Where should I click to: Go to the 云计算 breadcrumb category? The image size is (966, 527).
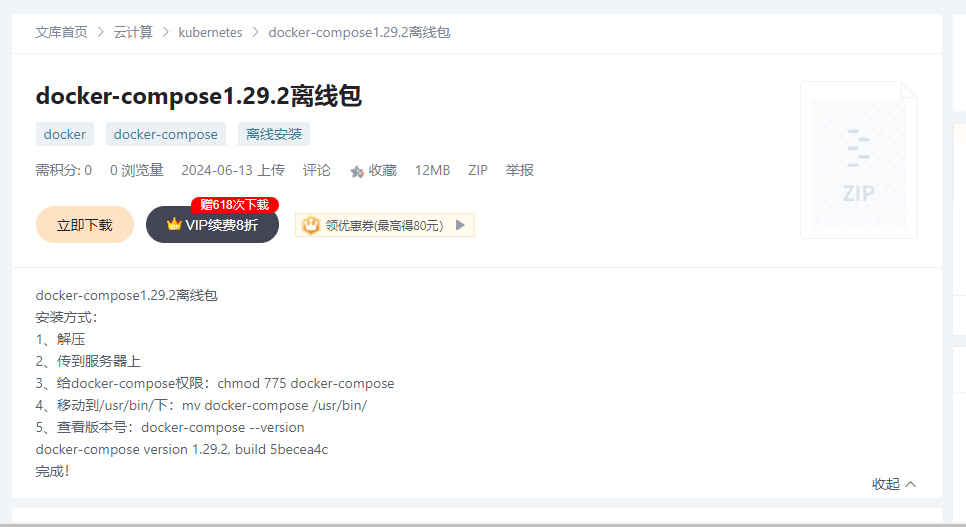pyautogui.click(x=133, y=32)
